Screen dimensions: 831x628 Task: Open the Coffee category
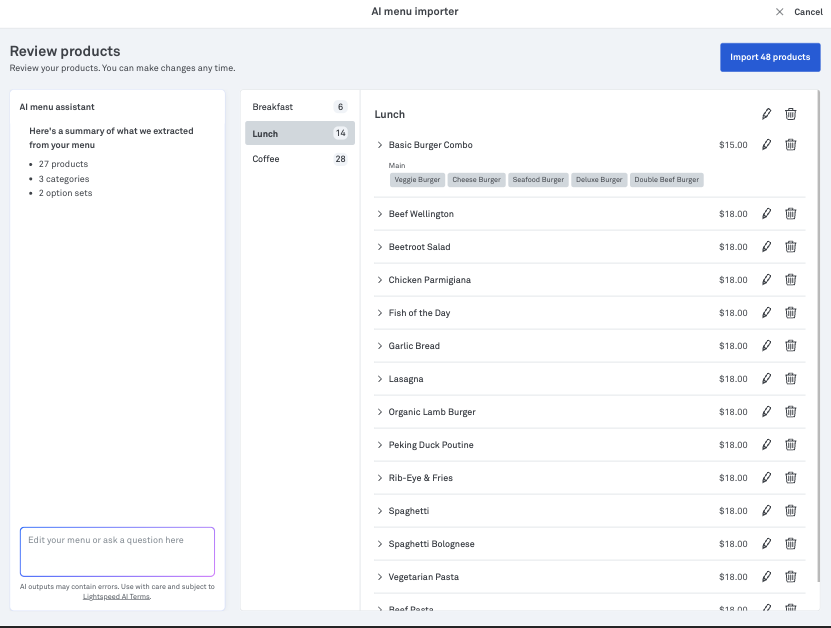click(x=299, y=158)
